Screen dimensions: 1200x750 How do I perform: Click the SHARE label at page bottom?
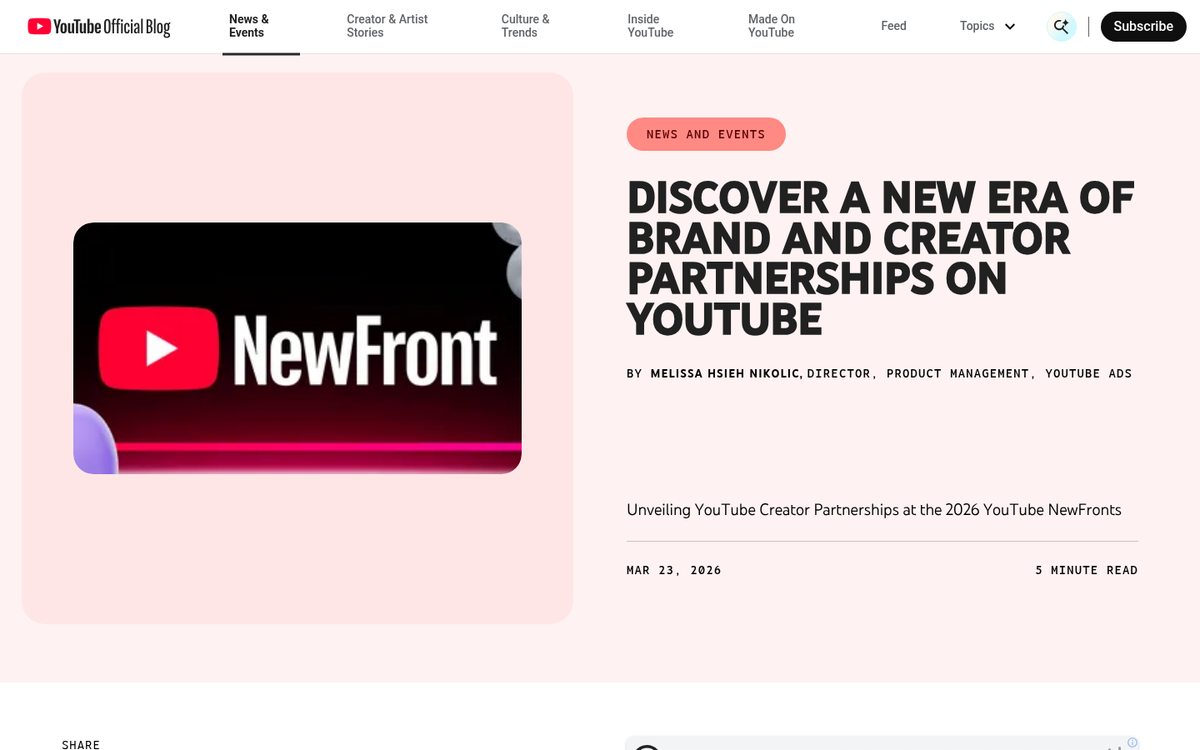click(x=81, y=744)
